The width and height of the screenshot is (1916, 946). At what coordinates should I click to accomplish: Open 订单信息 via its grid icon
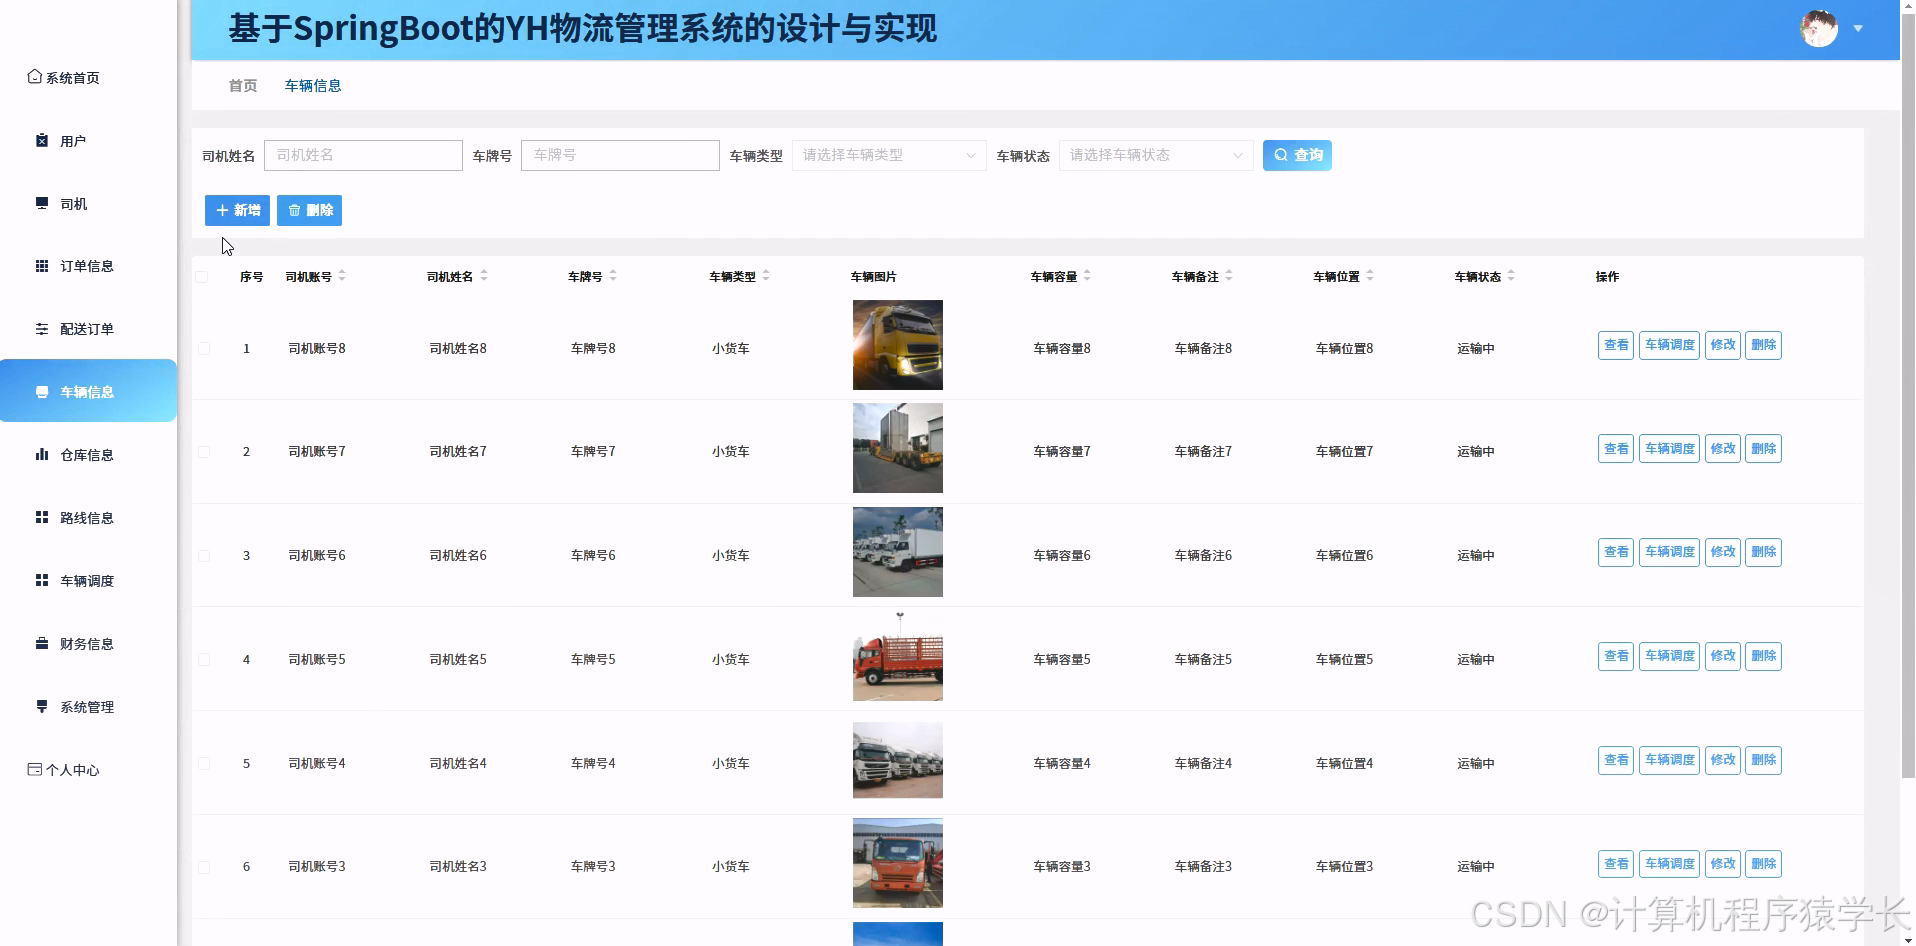41,265
